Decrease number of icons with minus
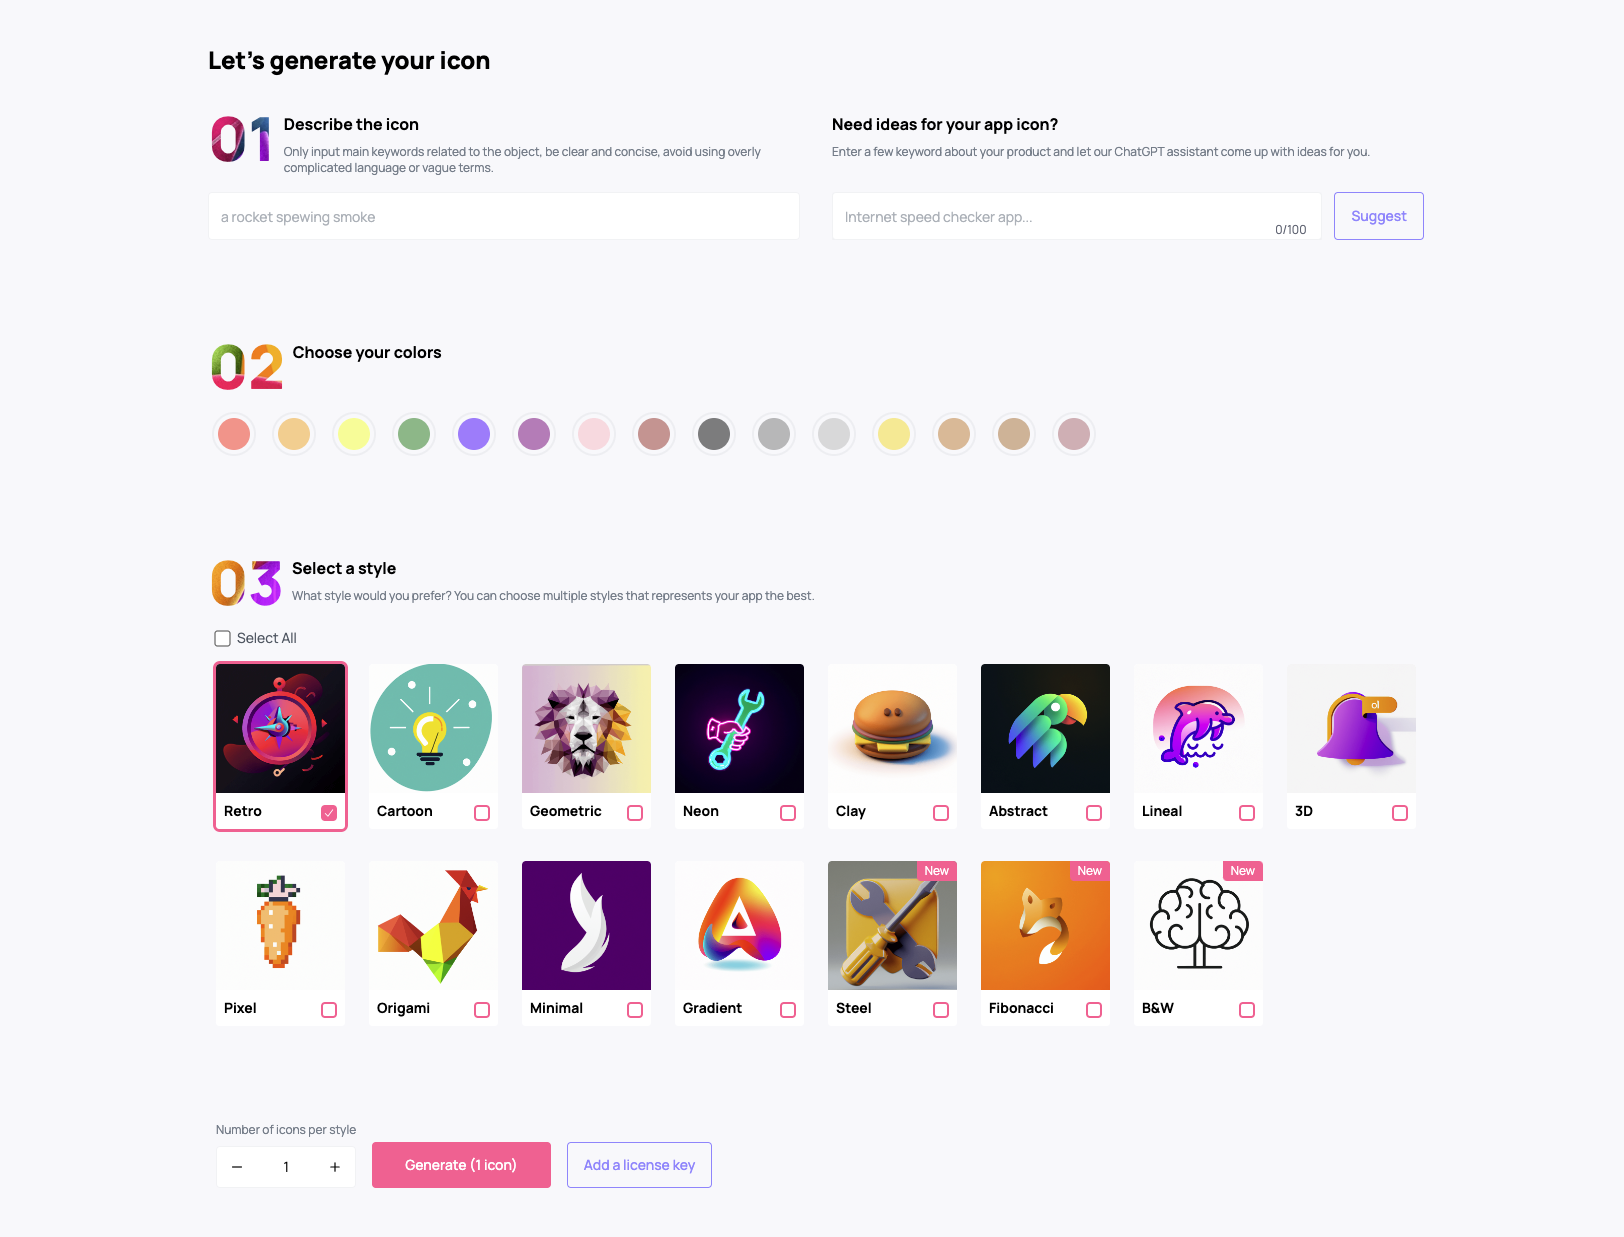 point(237,1167)
